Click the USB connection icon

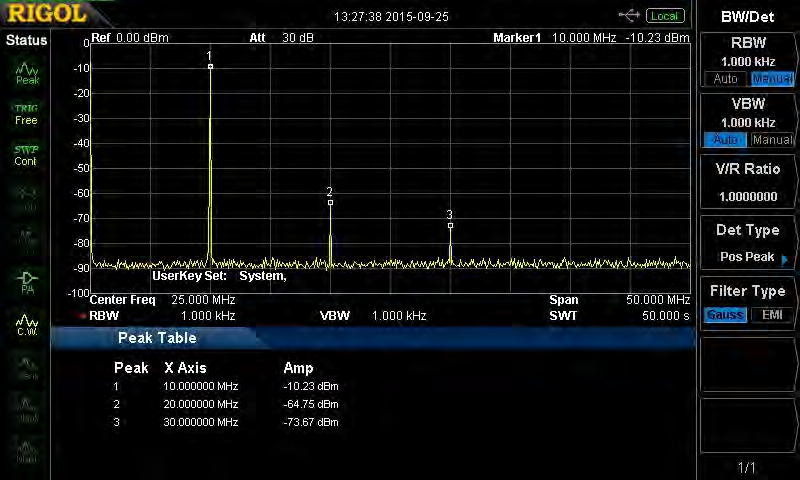pos(629,16)
